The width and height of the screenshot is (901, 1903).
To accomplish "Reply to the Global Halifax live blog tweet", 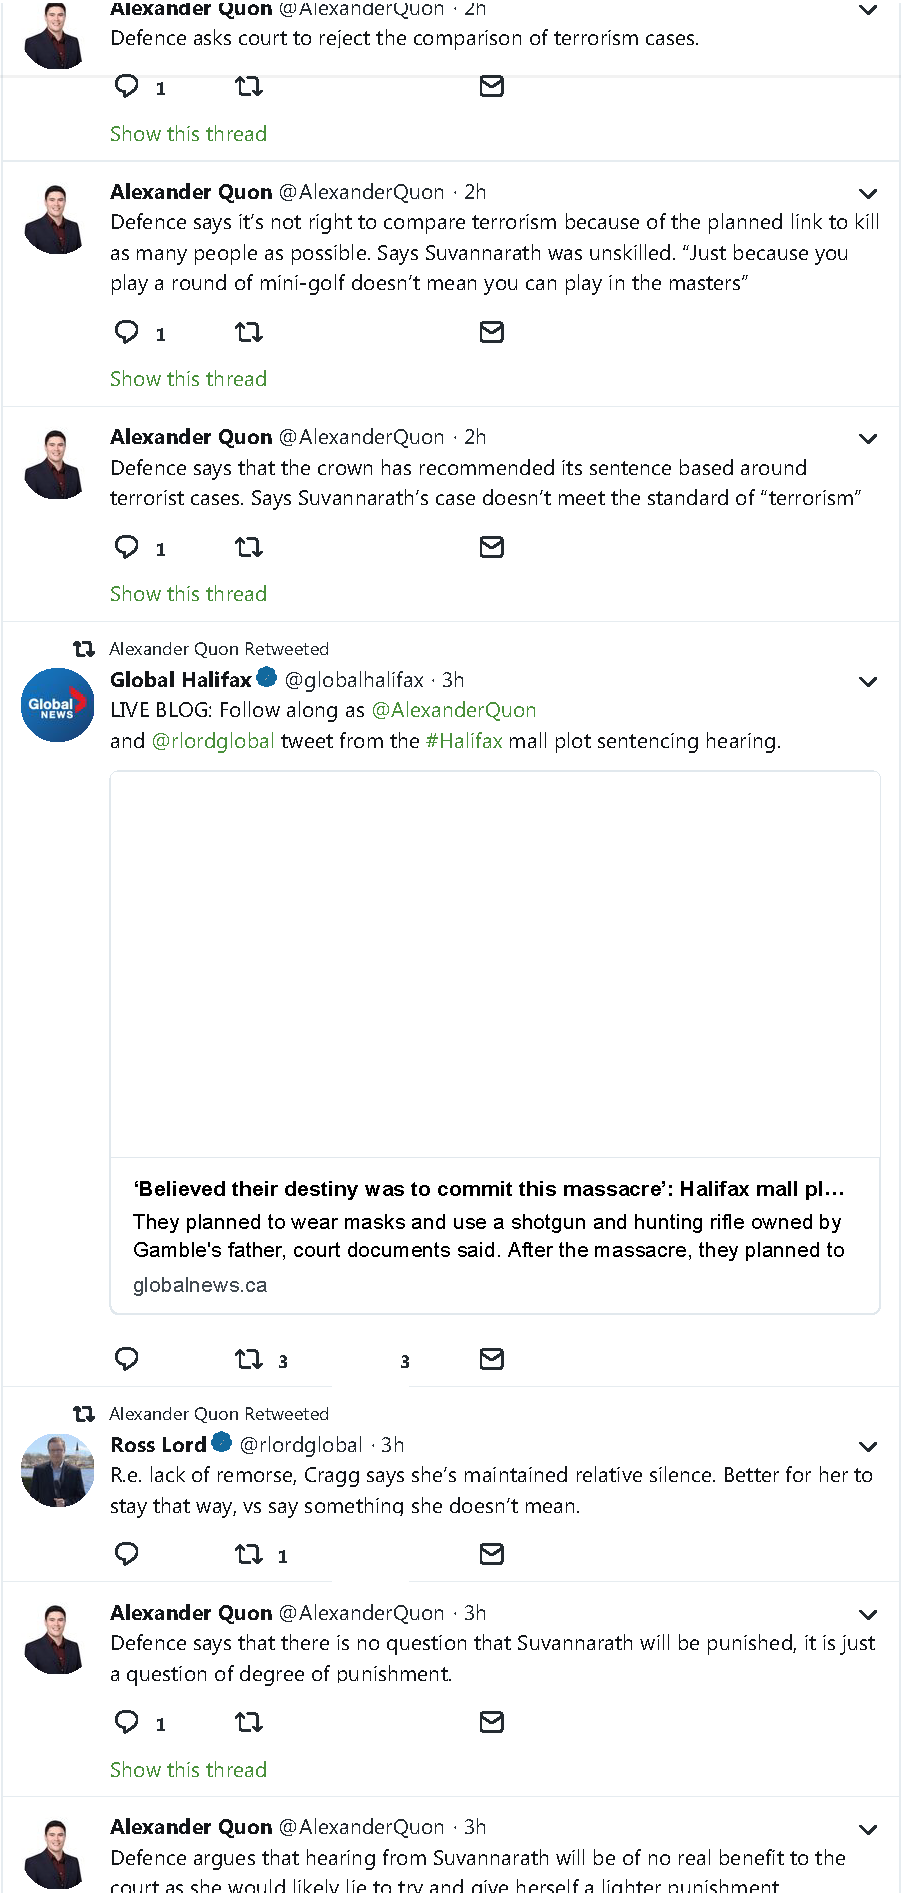I will tap(127, 1359).
